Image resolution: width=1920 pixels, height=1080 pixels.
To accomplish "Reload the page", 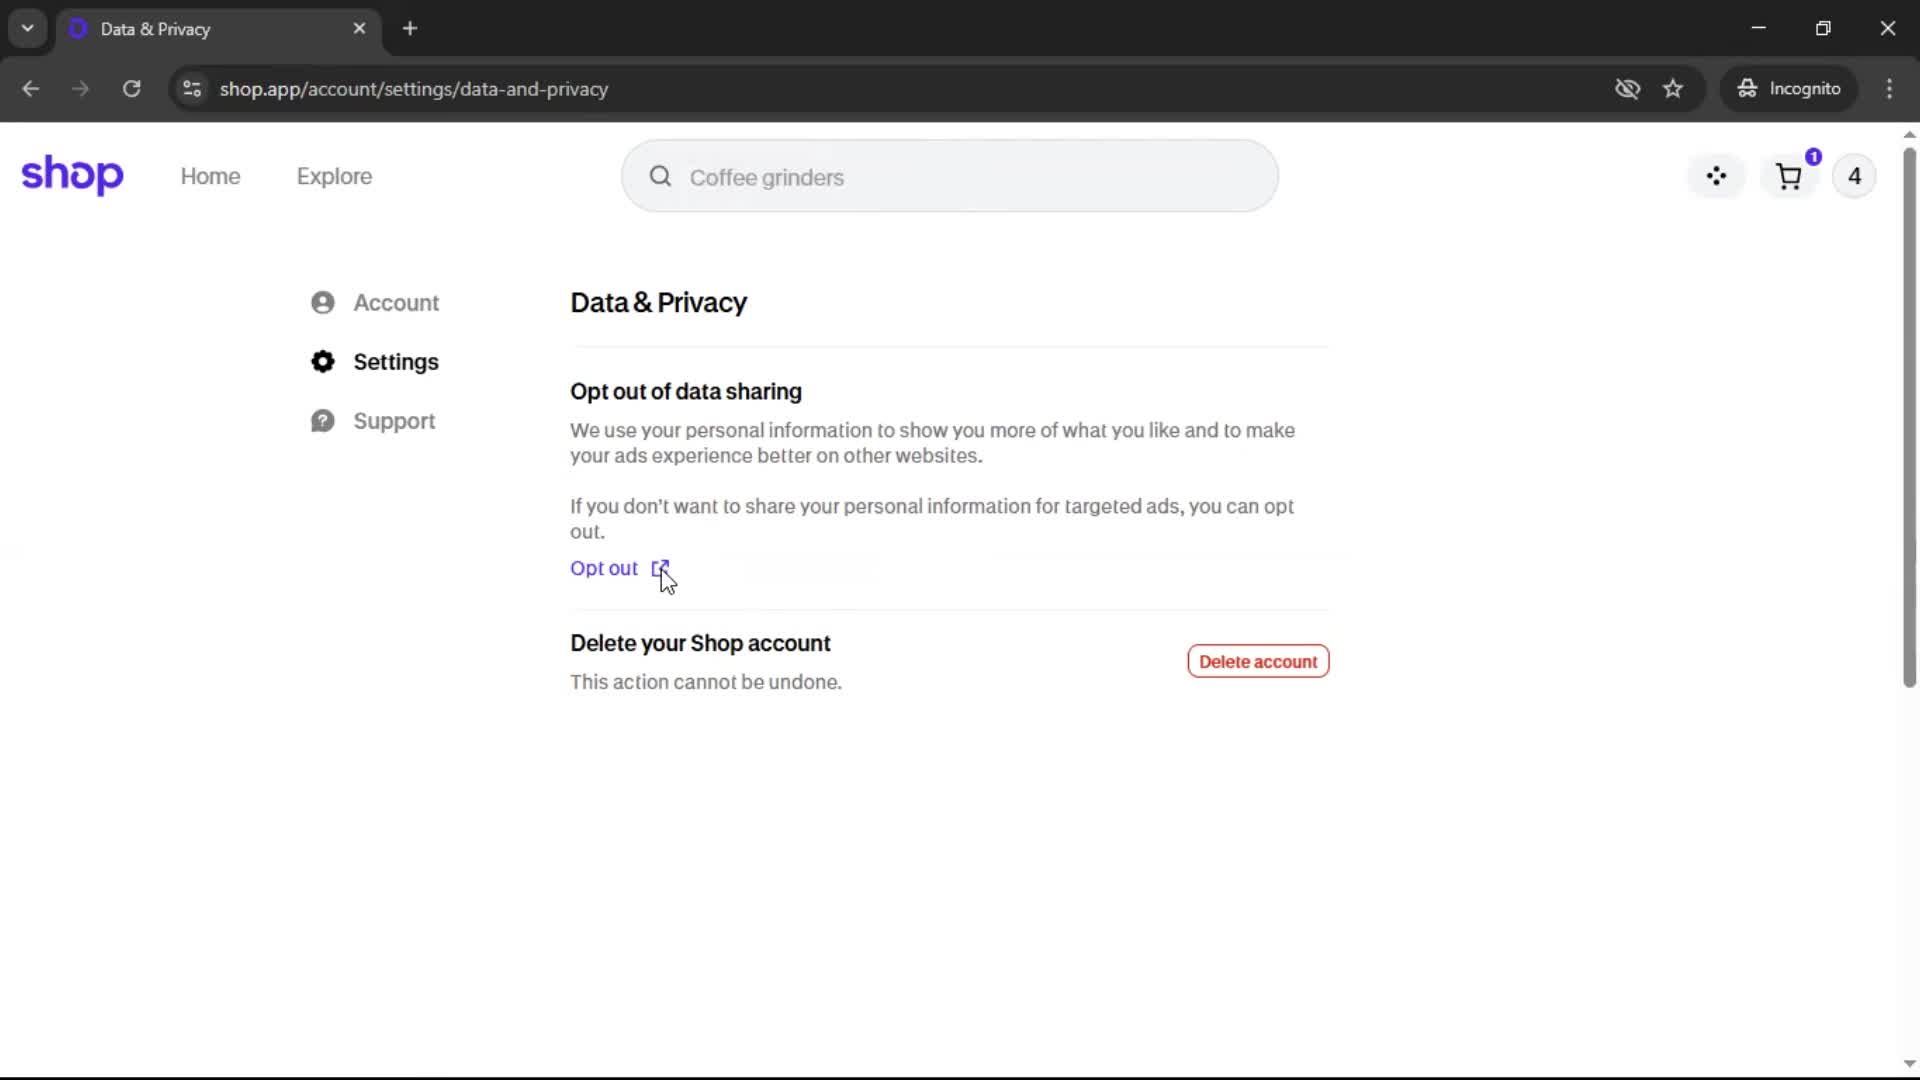I will [x=131, y=89].
